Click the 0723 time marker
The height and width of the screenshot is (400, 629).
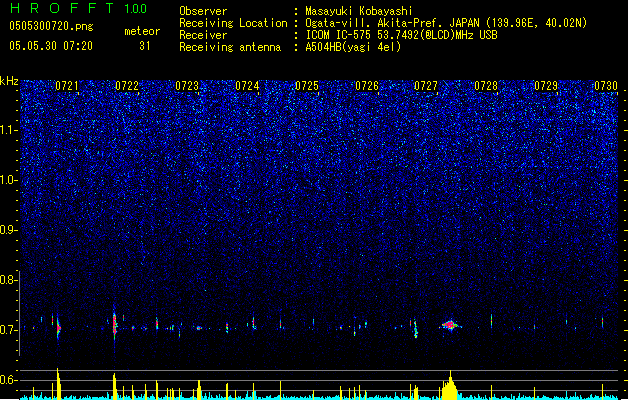point(187,86)
